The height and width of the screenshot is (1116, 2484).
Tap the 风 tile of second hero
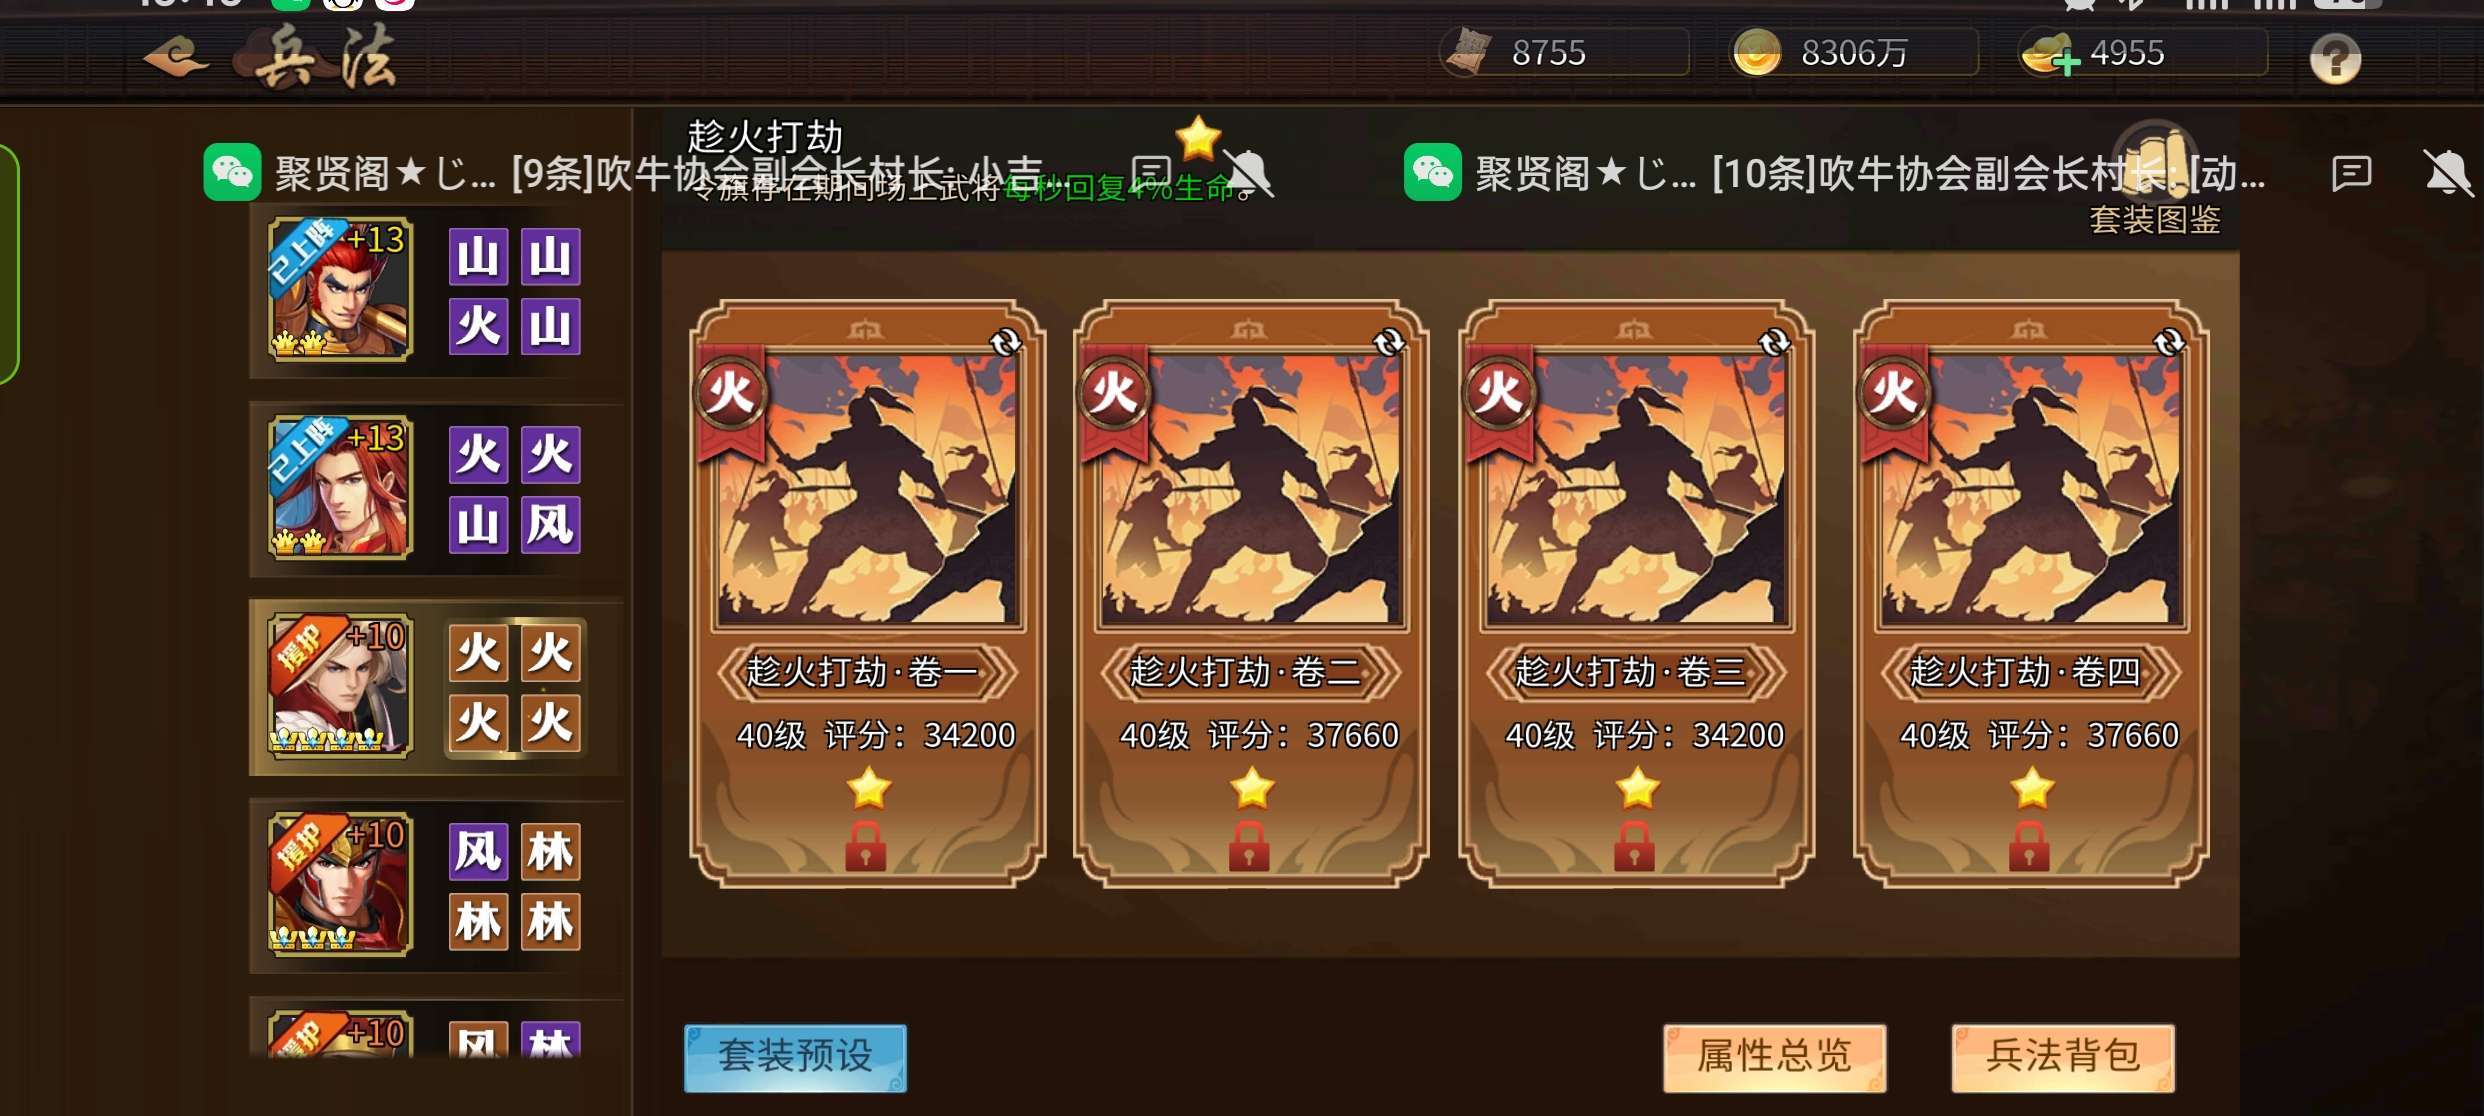click(x=550, y=524)
